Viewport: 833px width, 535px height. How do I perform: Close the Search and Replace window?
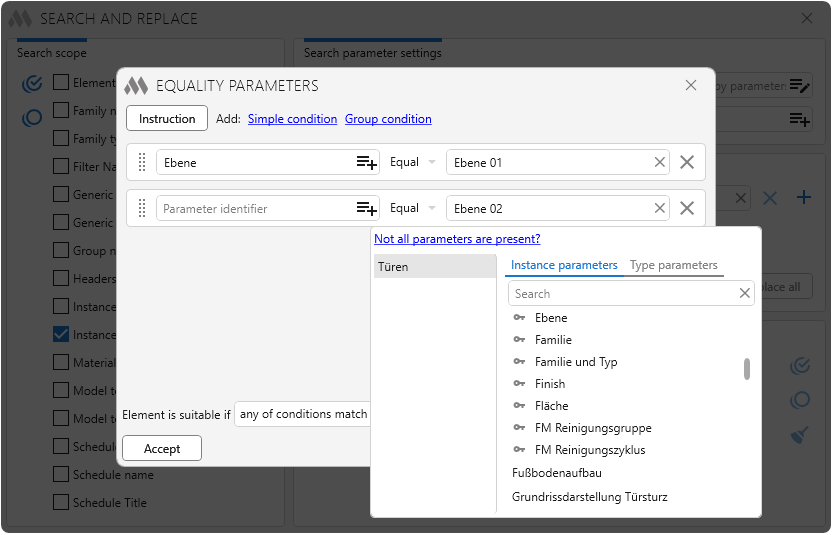(x=806, y=19)
